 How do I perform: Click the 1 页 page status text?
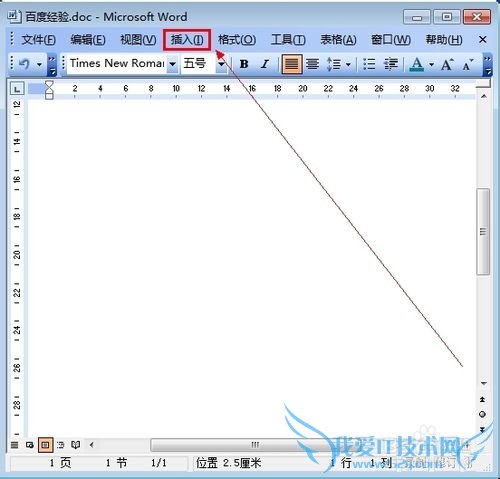point(60,463)
